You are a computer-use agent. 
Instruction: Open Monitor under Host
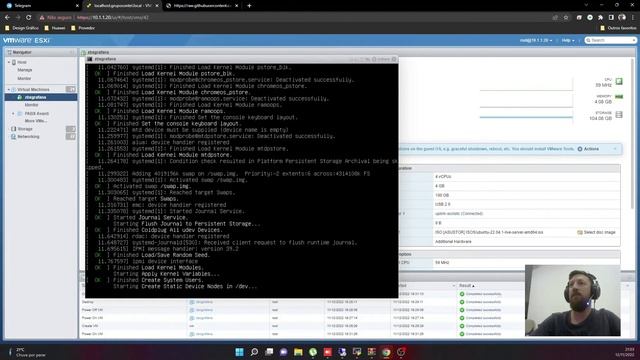[x=24, y=78]
